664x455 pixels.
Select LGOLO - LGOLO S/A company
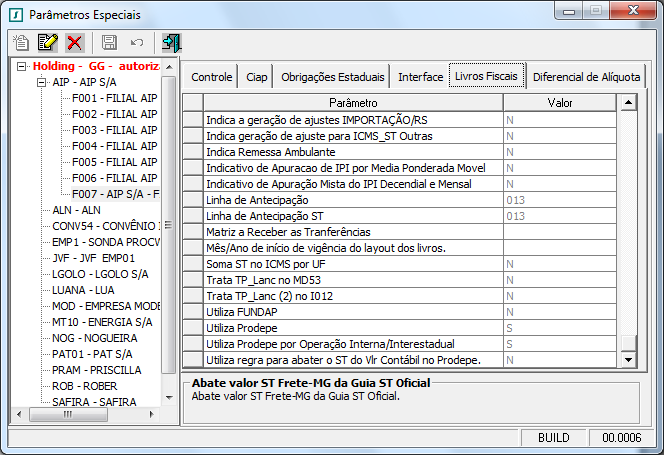100,274
